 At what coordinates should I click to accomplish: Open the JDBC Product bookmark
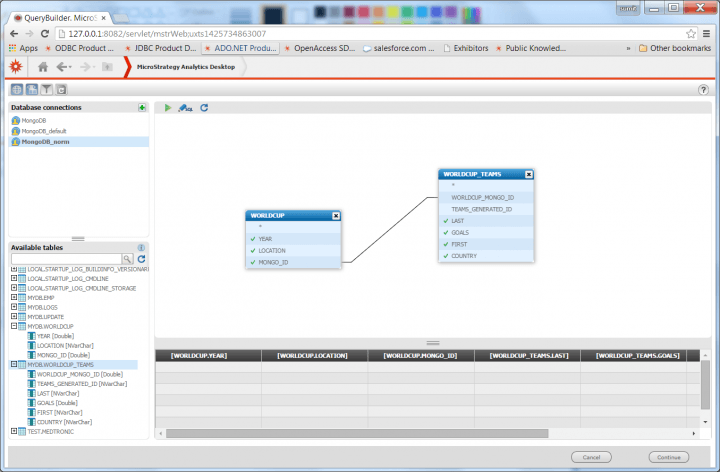coord(161,48)
